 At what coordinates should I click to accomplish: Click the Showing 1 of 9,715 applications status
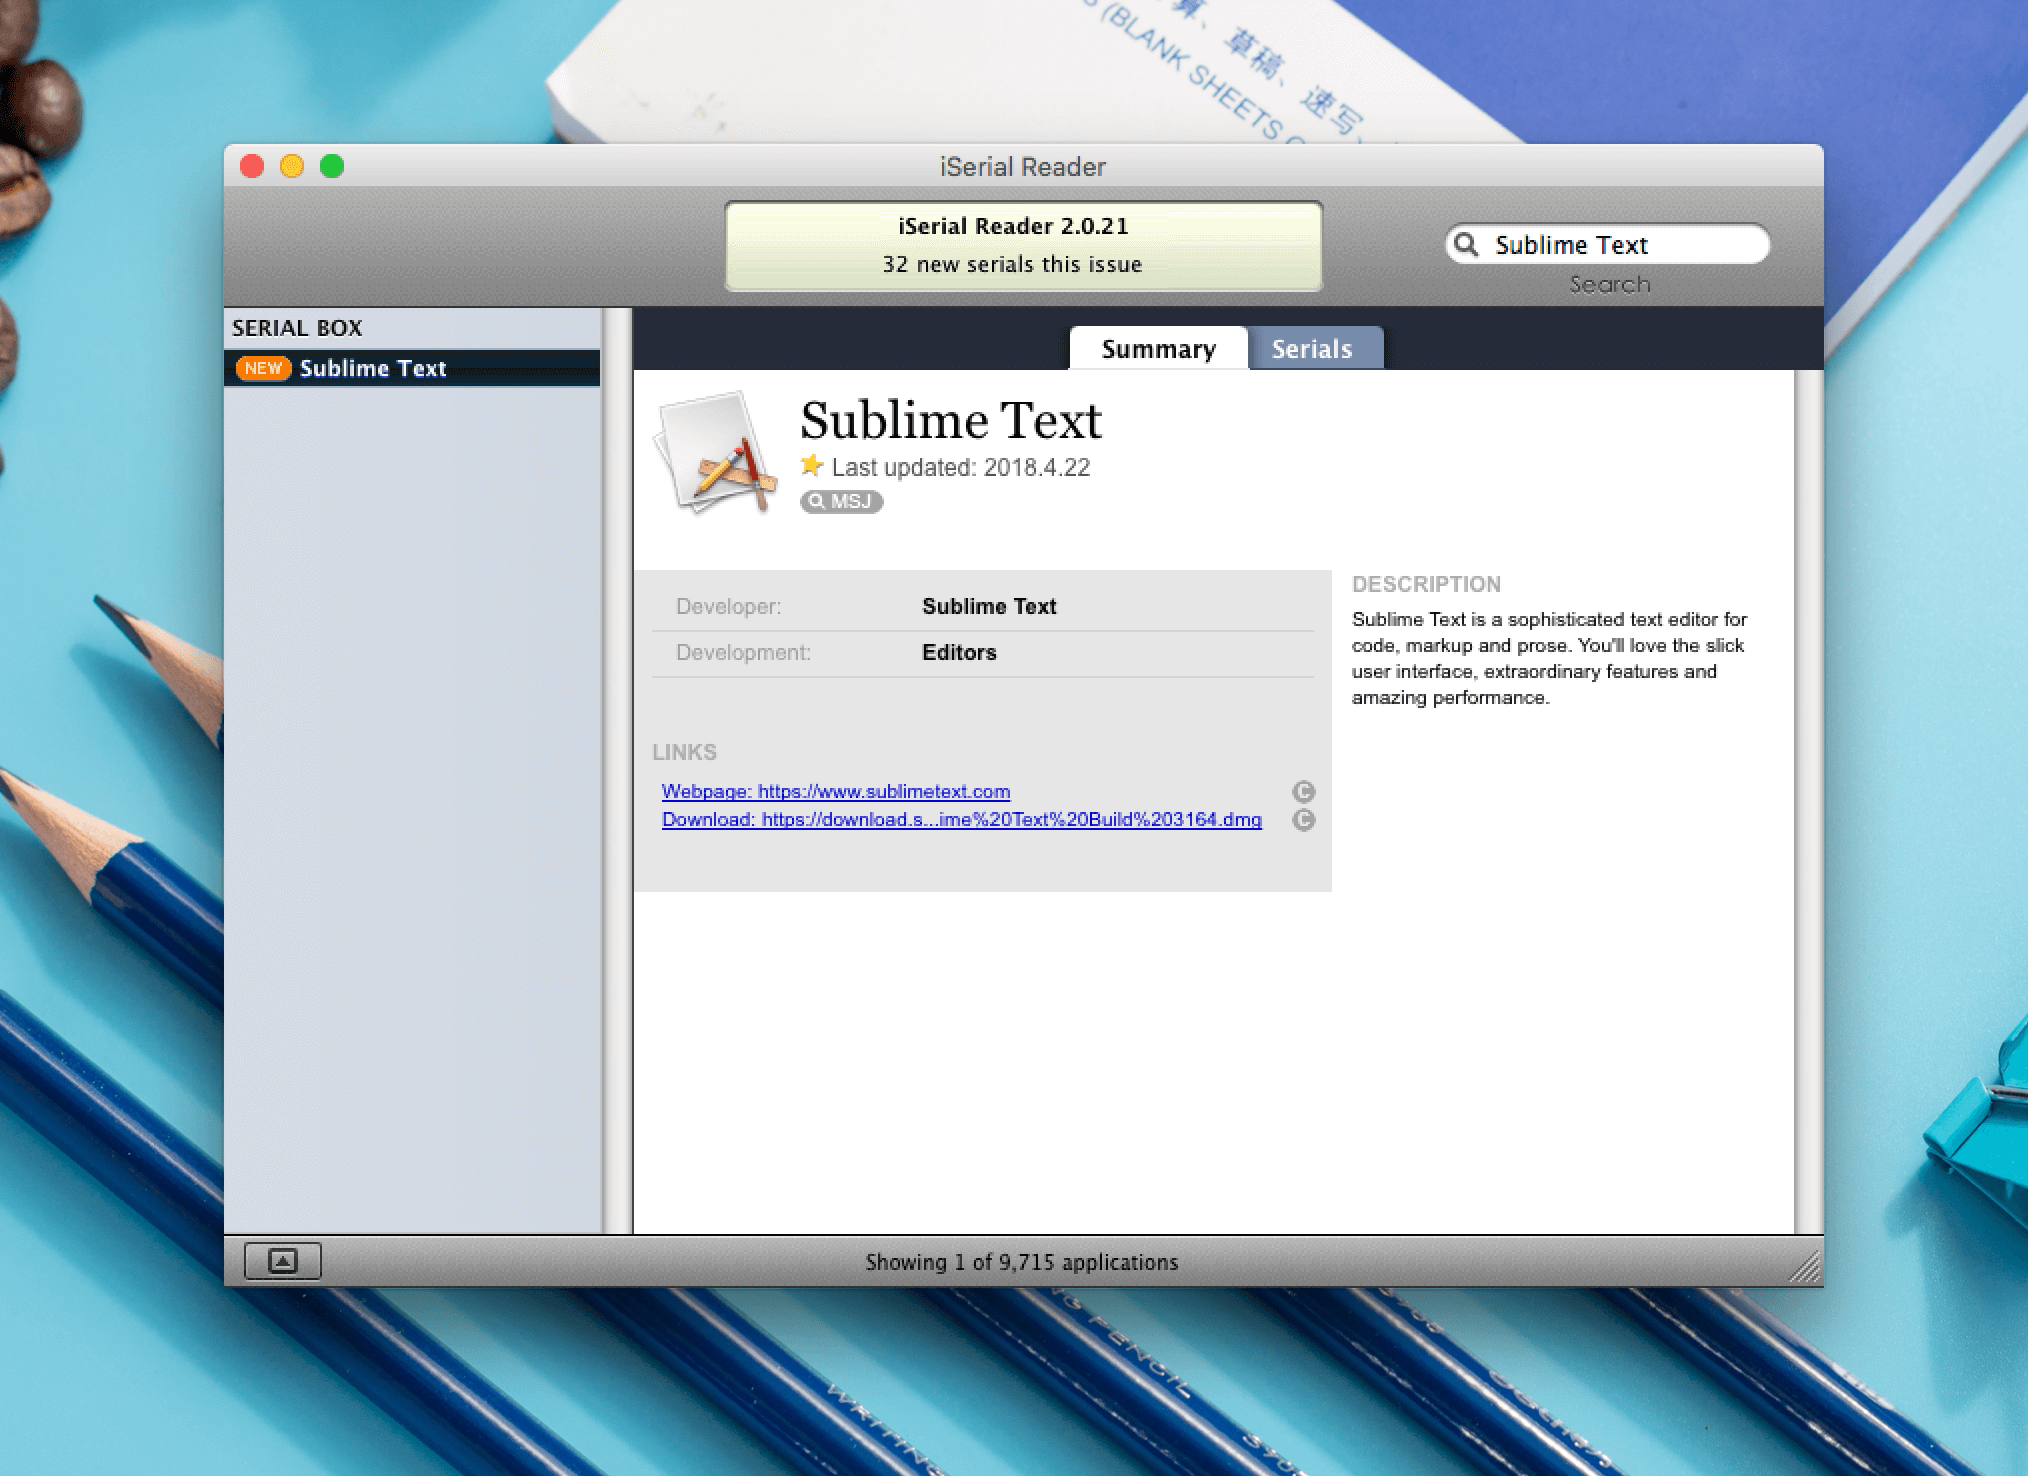pos(1022,1262)
